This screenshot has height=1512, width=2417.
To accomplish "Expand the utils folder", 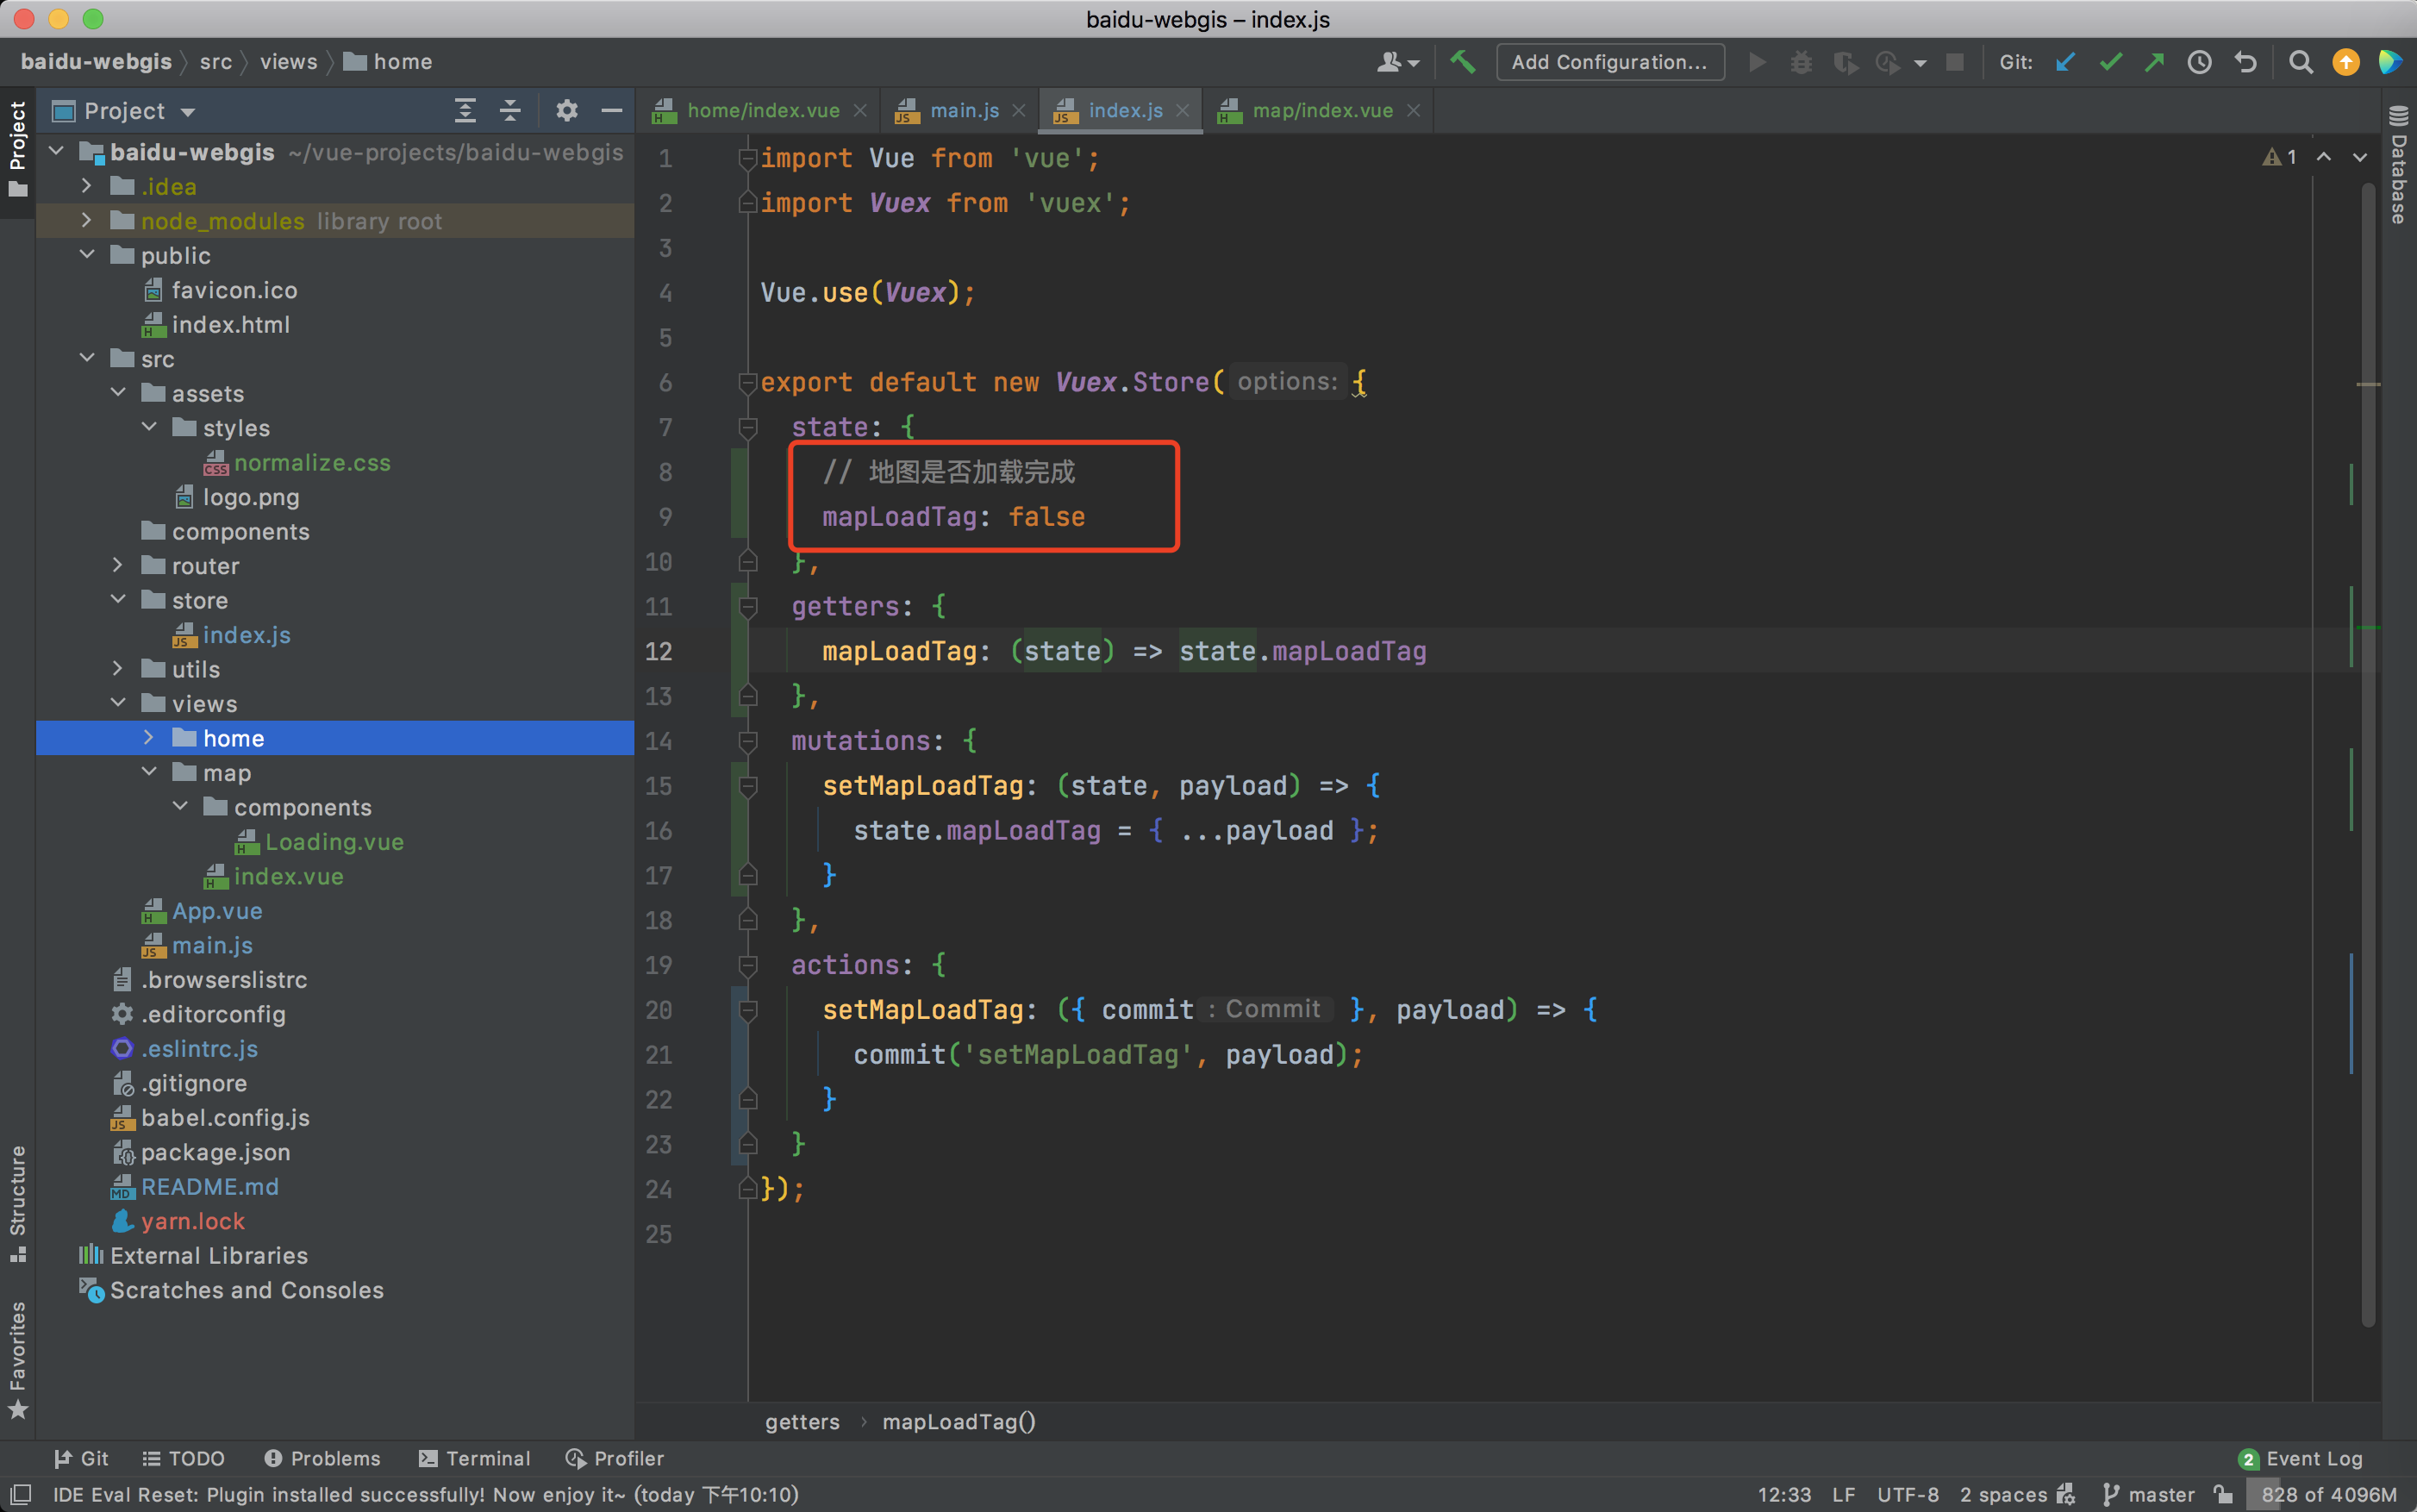I will [118, 668].
